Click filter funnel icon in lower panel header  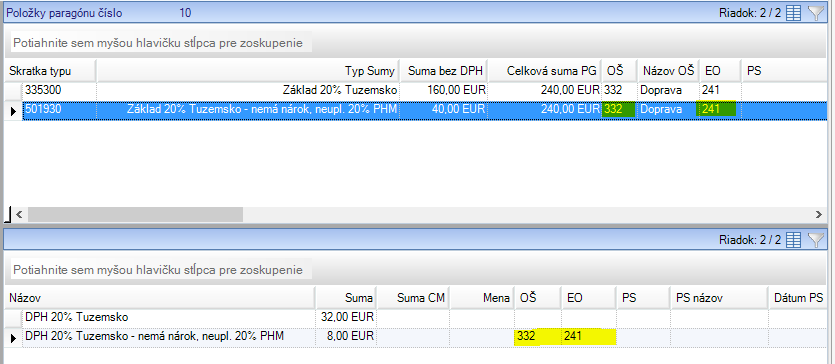(816, 240)
